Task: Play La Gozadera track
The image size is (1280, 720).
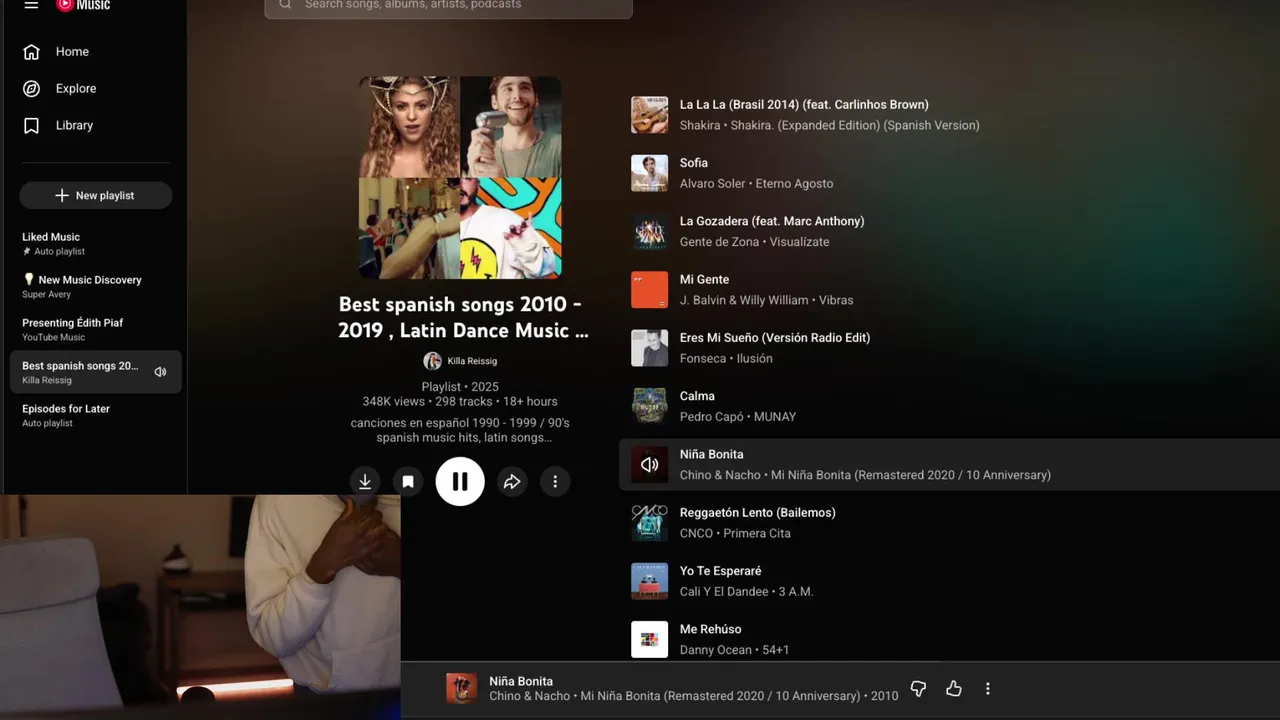Action: [772, 222]
